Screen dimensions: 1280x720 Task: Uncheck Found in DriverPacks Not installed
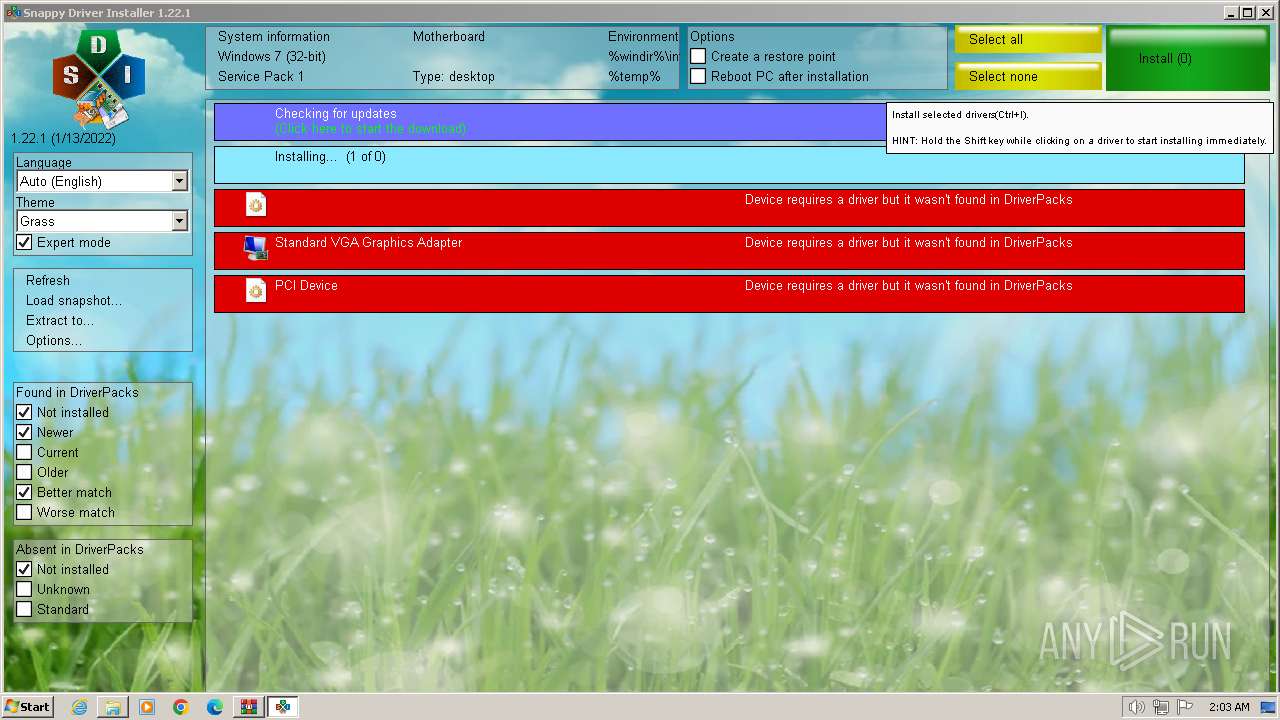(x=24, y=413)
